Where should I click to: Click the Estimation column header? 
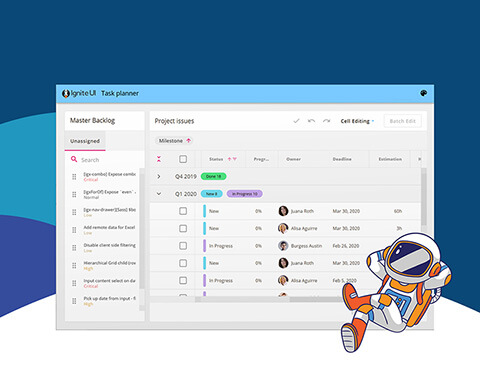coord(390,159)
